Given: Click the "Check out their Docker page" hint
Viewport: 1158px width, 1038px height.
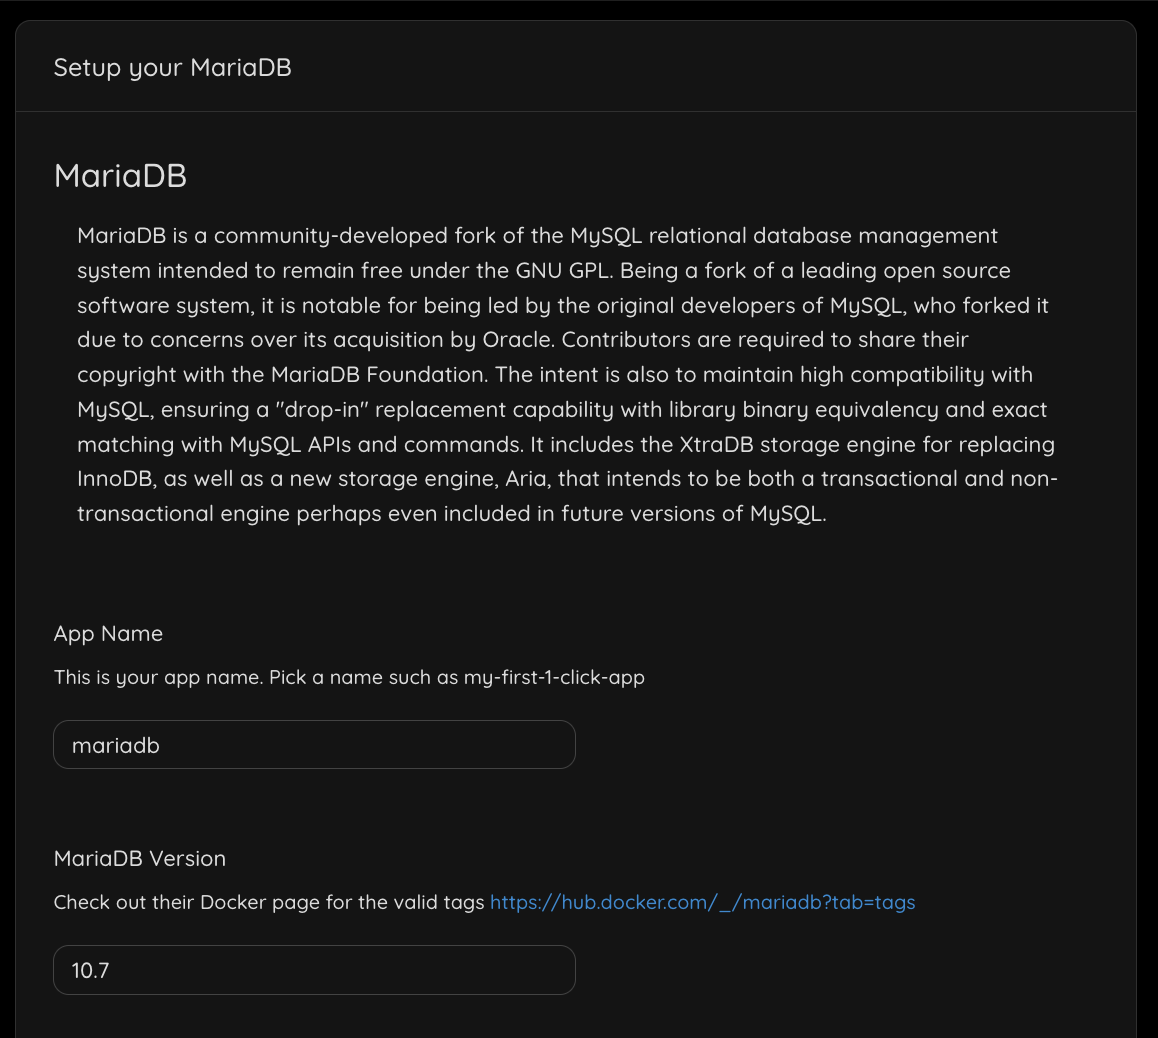Looking at the screenshot, I should point(269,902).
